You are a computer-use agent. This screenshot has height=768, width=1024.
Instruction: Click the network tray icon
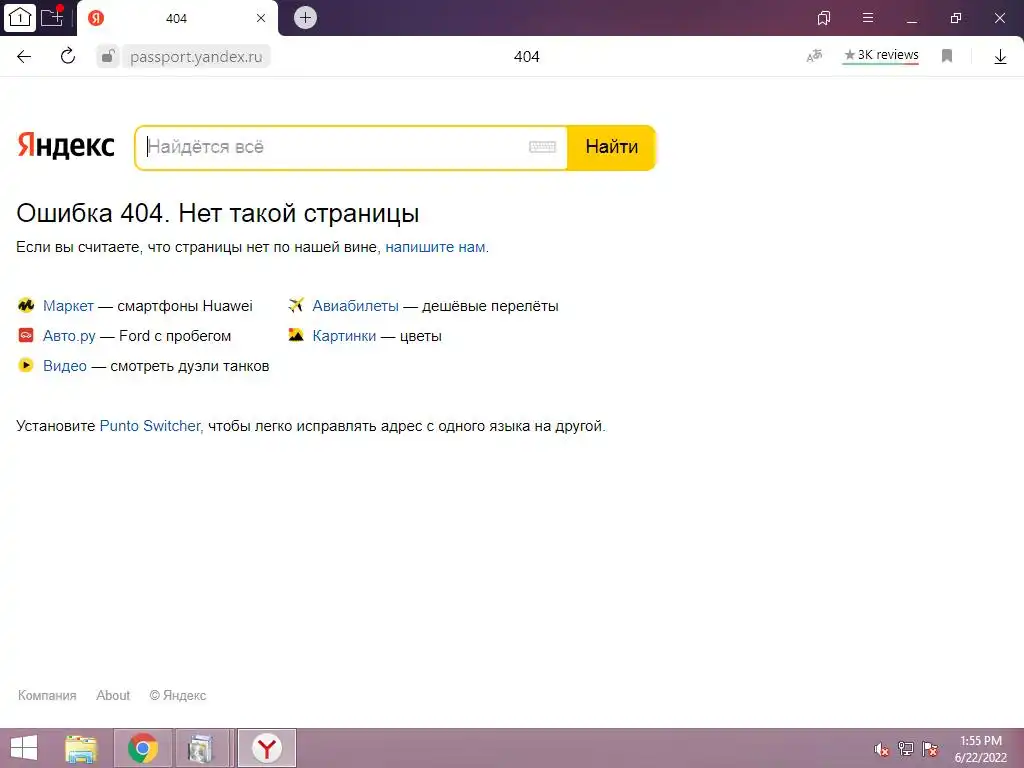click(906, 749)
